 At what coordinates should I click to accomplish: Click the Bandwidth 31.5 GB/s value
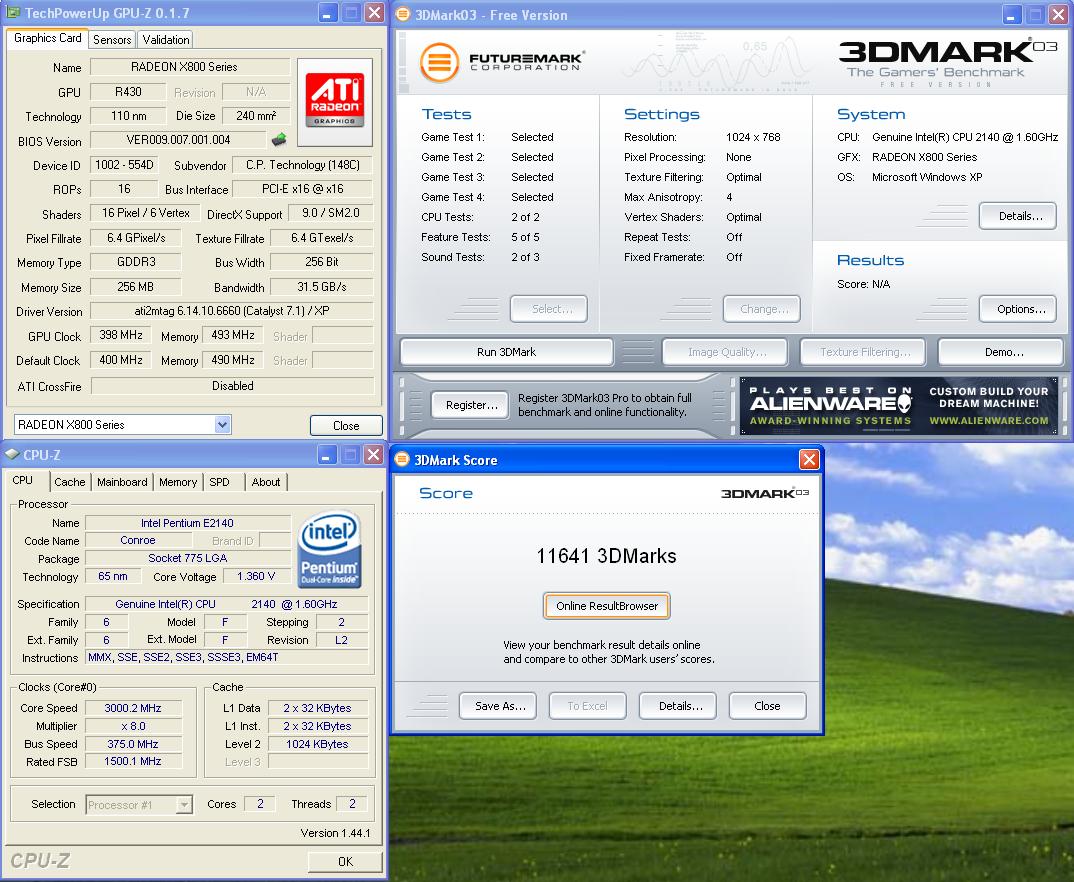[x=321, y=287]
